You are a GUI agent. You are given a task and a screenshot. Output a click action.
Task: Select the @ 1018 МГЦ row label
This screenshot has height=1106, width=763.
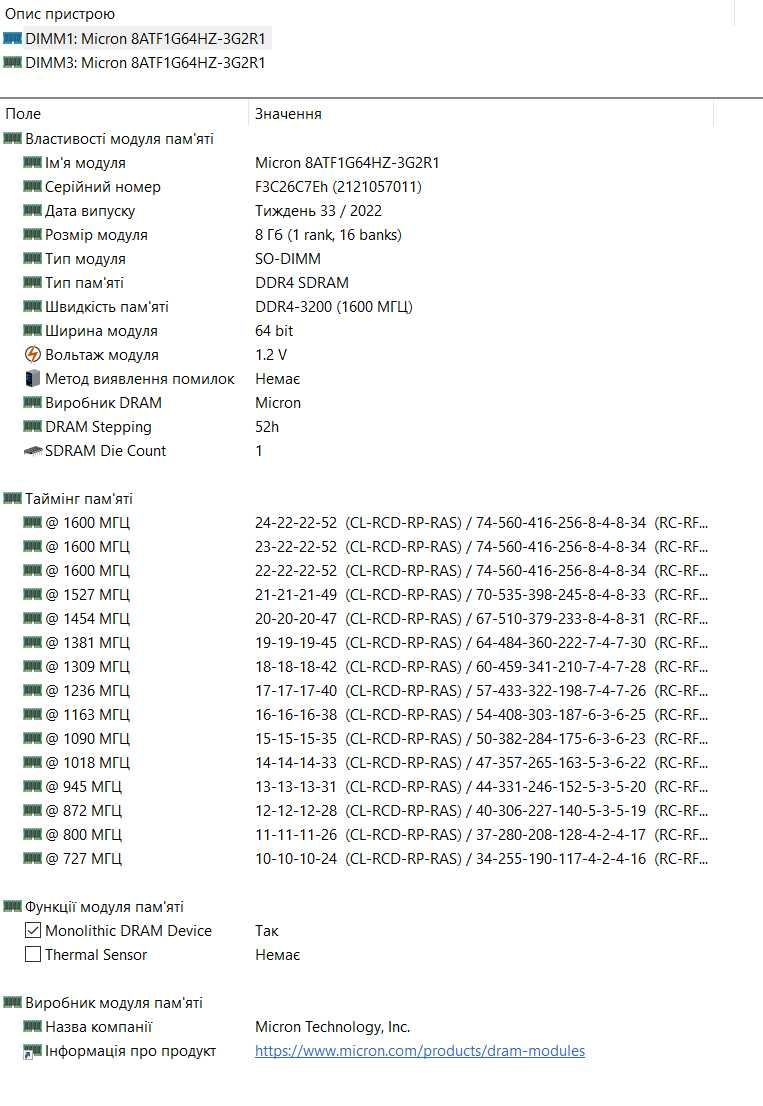87,762
